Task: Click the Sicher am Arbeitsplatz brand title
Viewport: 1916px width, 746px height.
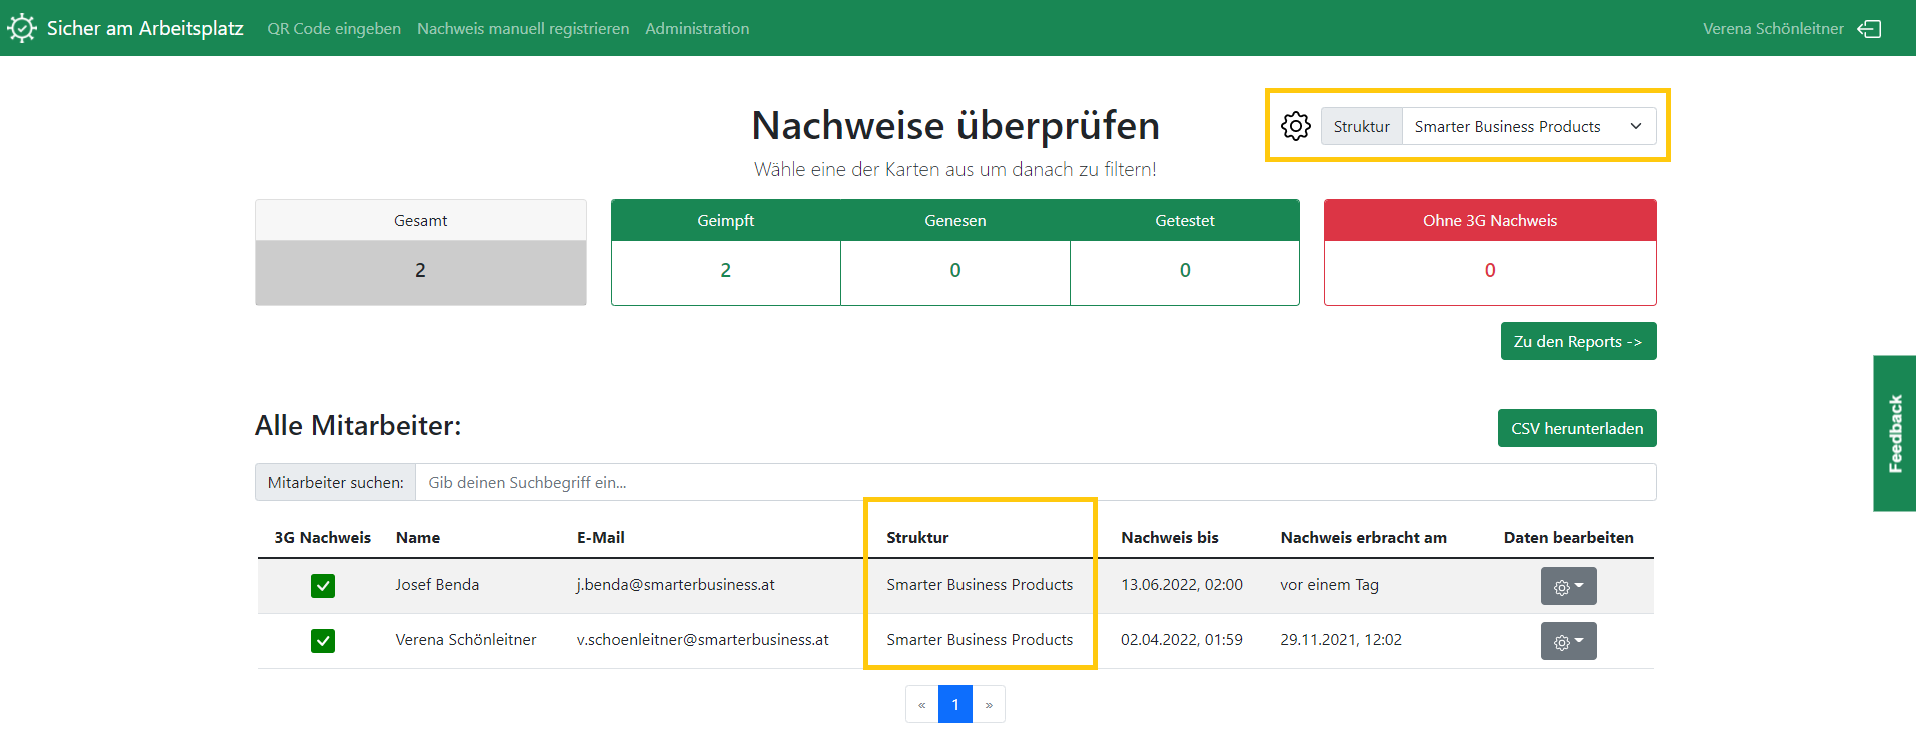Action: 145,28
